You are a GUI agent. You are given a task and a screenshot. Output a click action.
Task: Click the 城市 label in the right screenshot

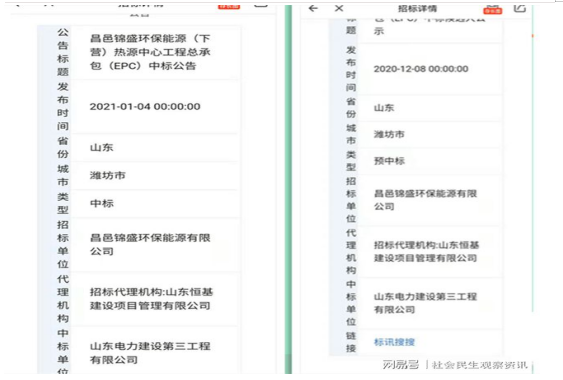[351, 134]
